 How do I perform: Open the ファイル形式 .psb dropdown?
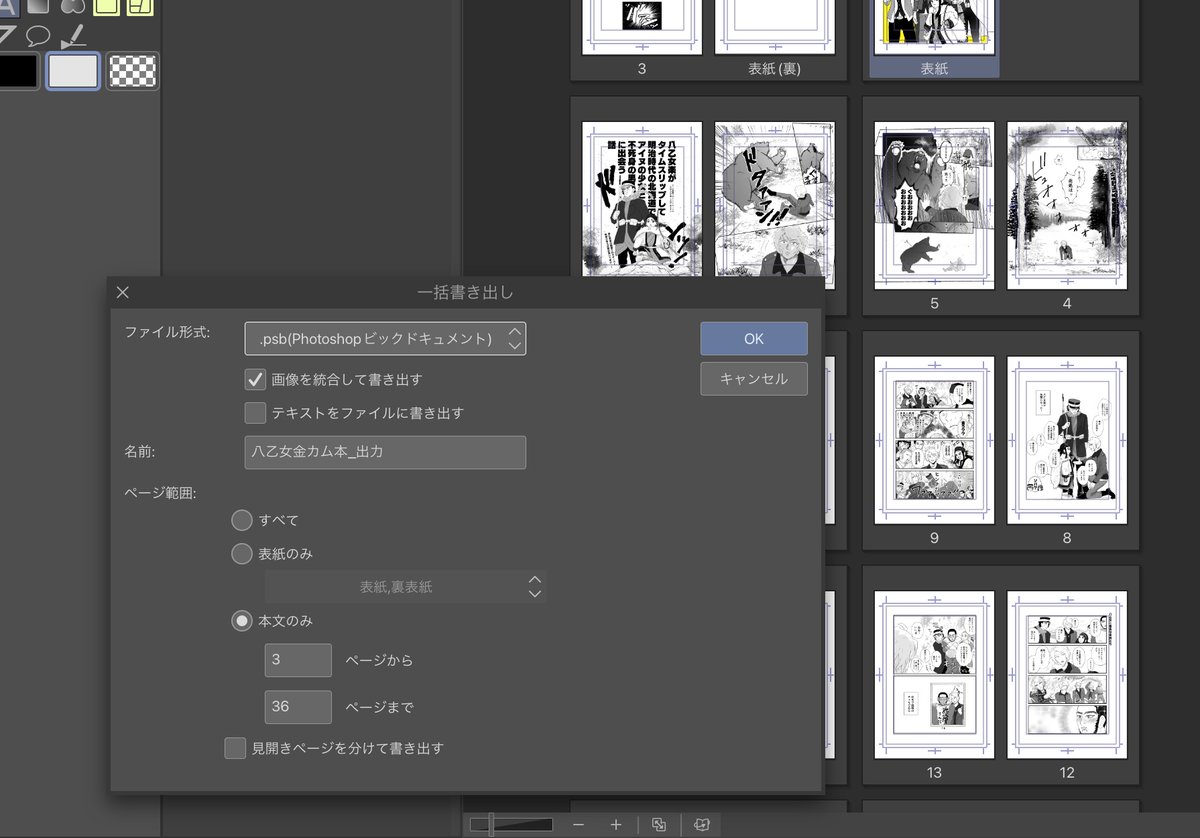click(385, 339)
